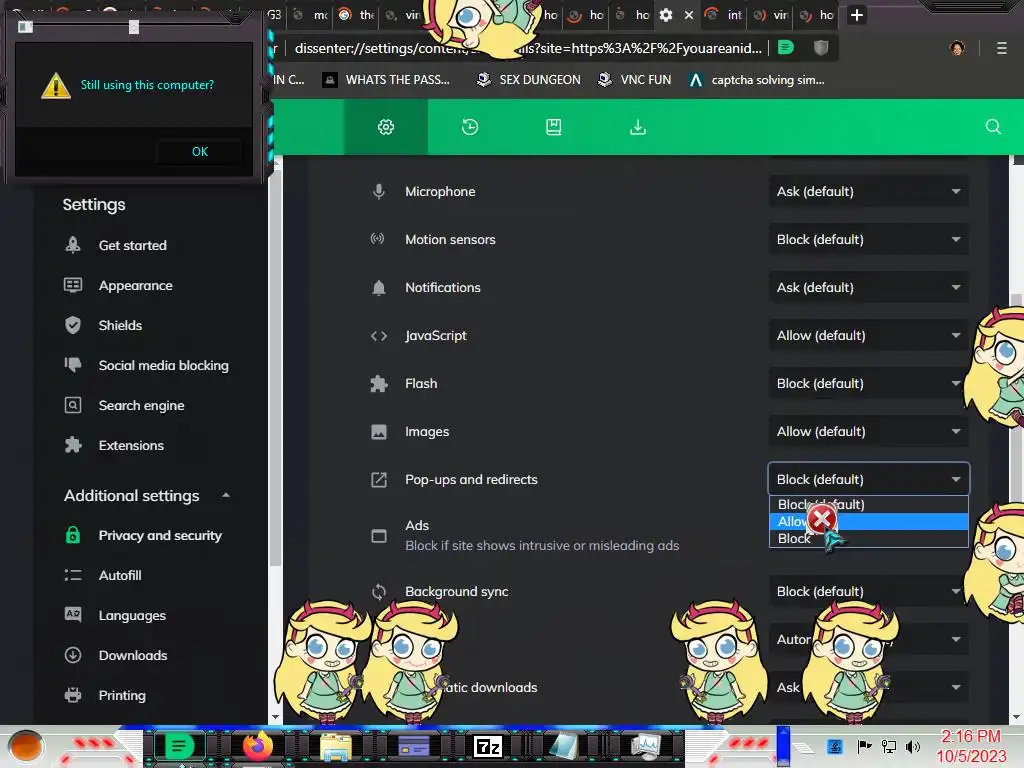Click the search magnifier in green toolbar

tap(993, 127)
